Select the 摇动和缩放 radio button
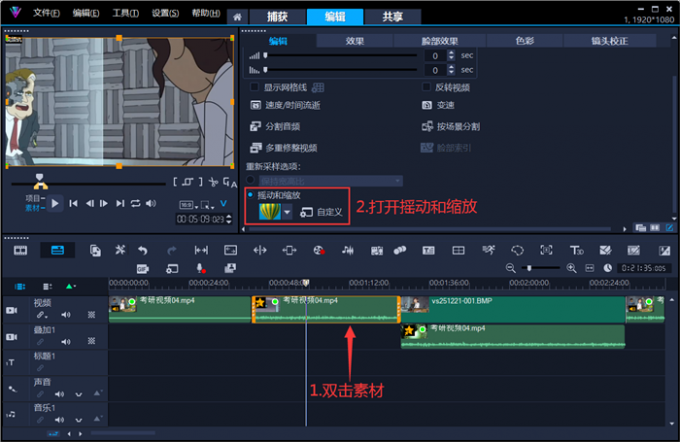The height and width of the screenshot is (442, 680). pyautogui.click(x=250, y=195)
